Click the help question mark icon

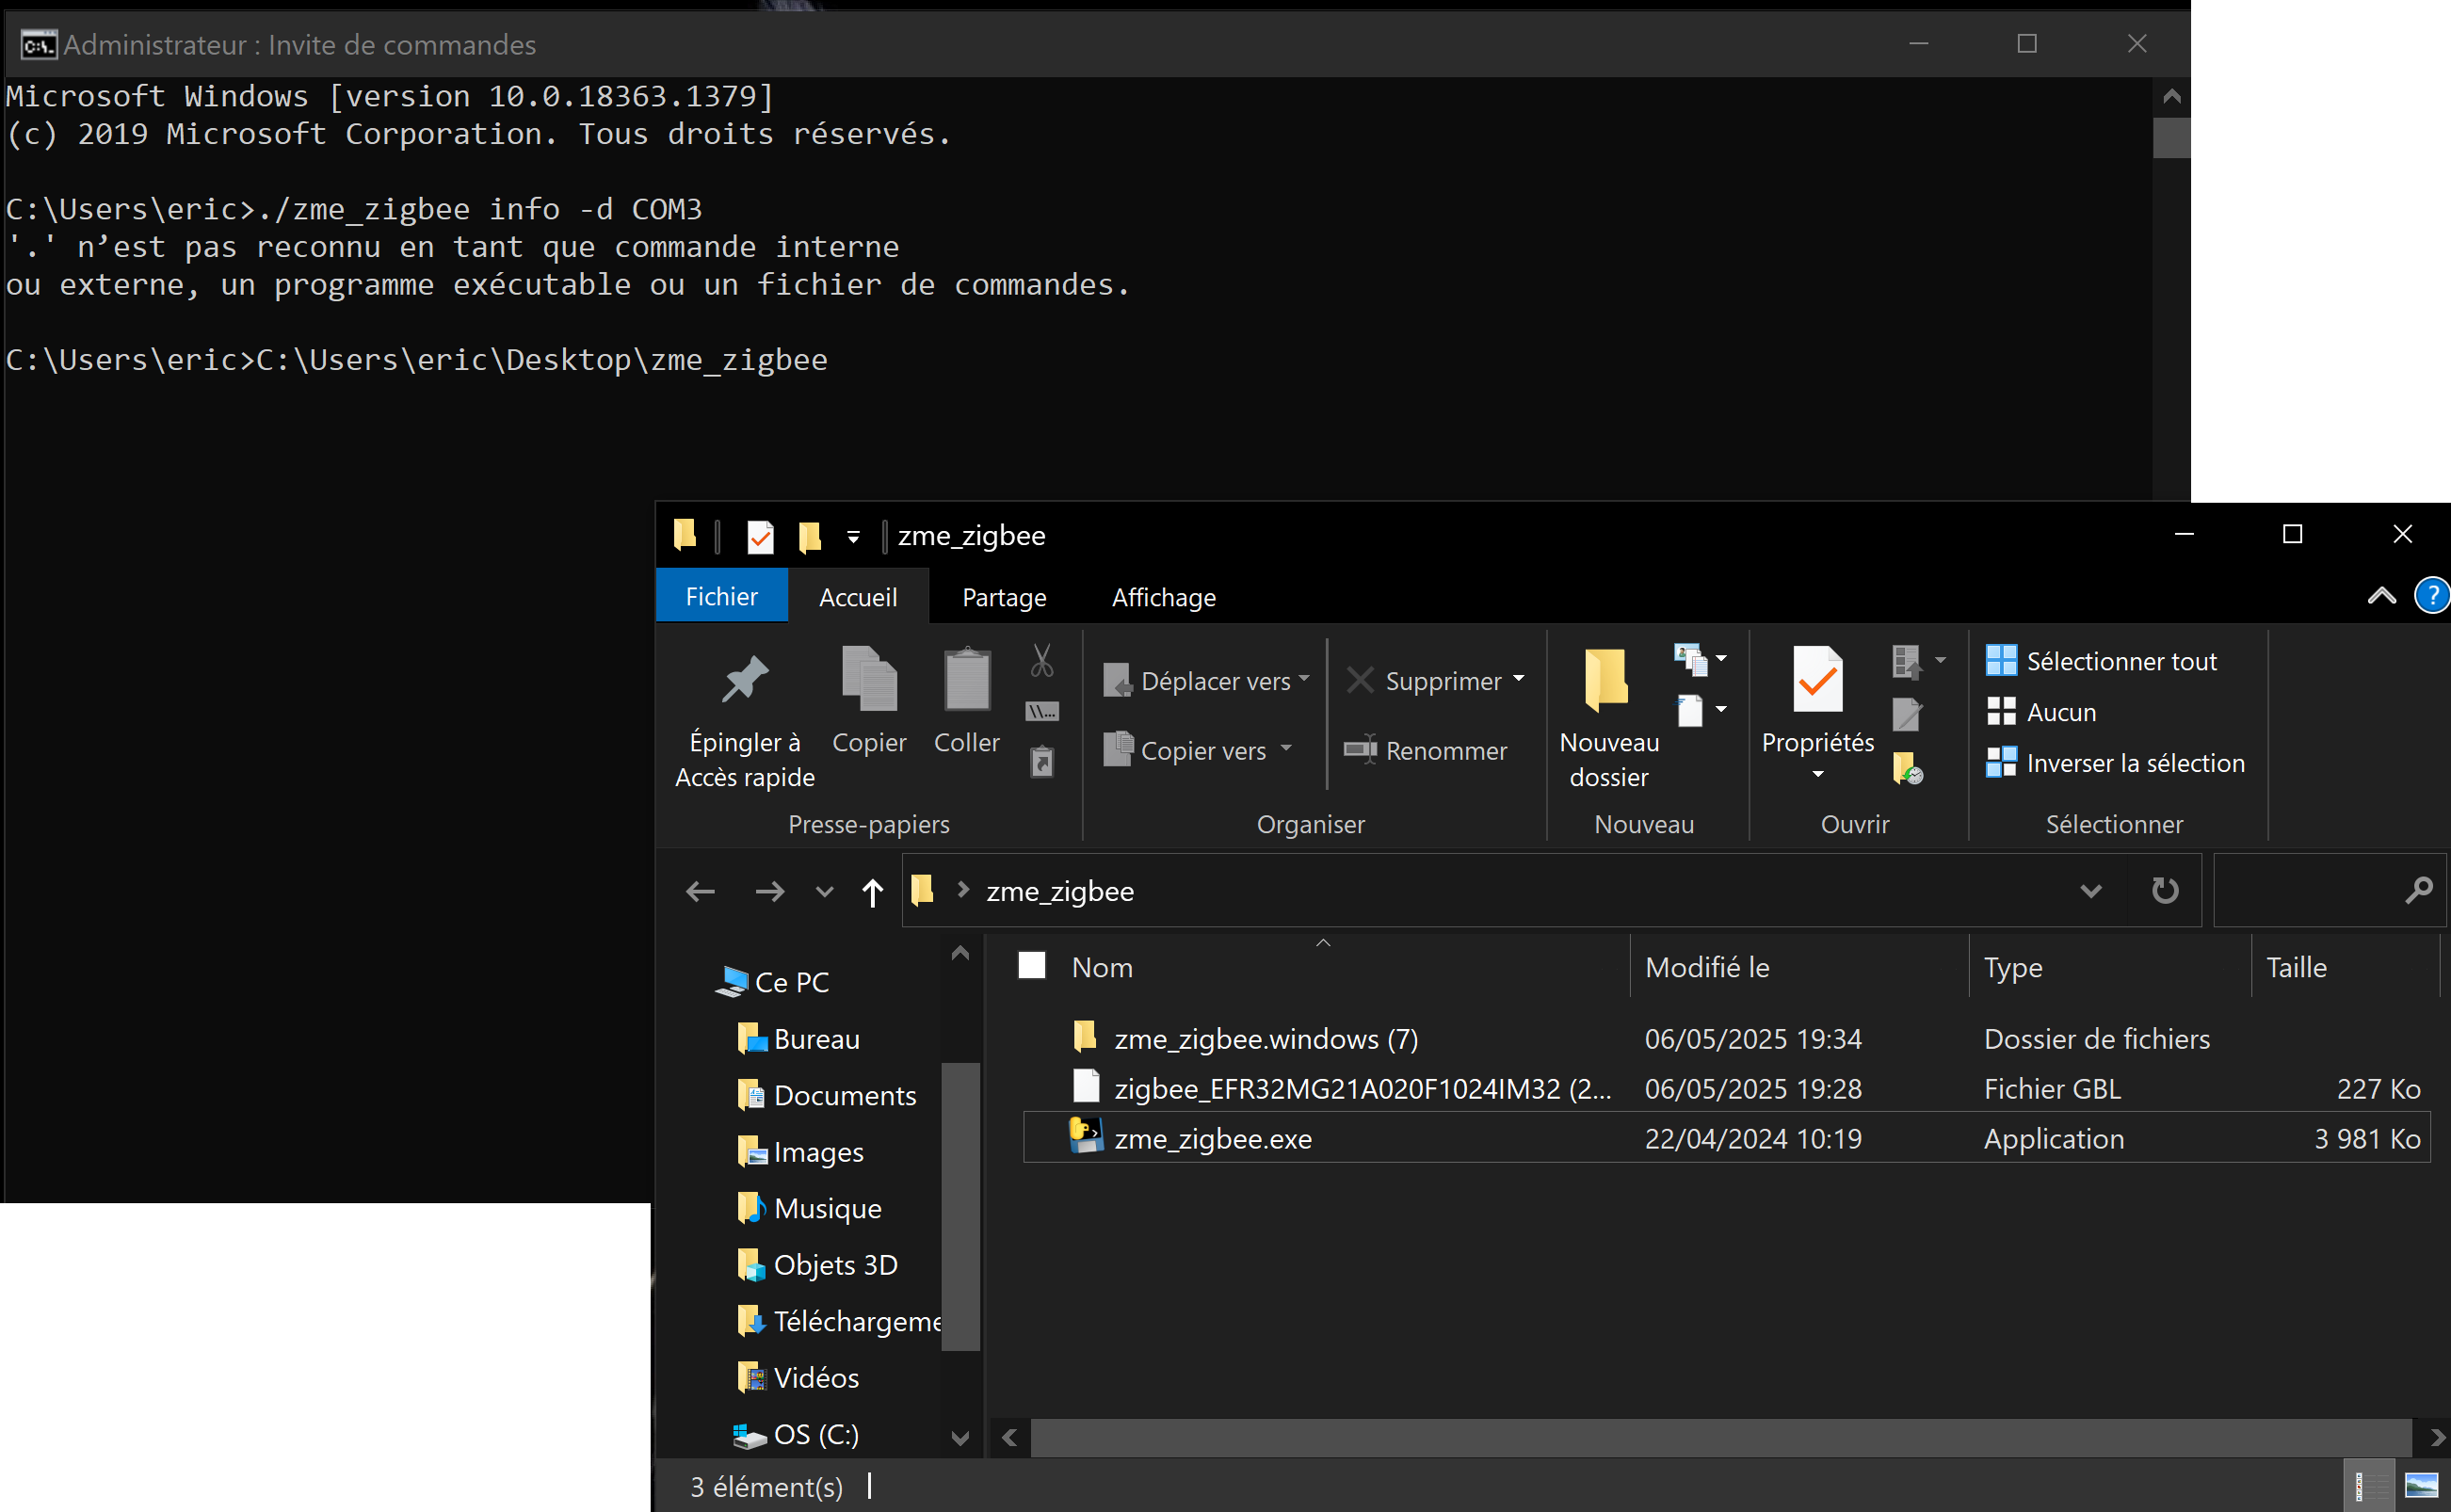pyautogui.click(x=2431, y=596)
